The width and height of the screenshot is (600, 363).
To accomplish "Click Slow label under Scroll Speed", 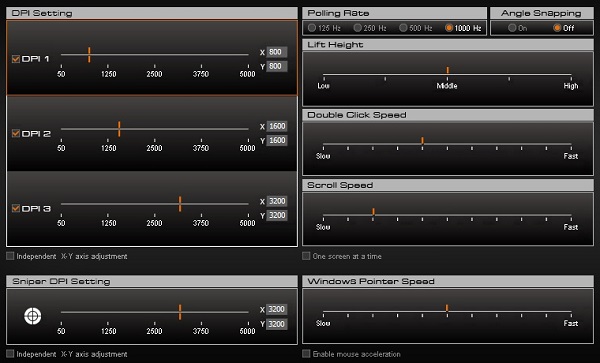I will click(323, 227).
